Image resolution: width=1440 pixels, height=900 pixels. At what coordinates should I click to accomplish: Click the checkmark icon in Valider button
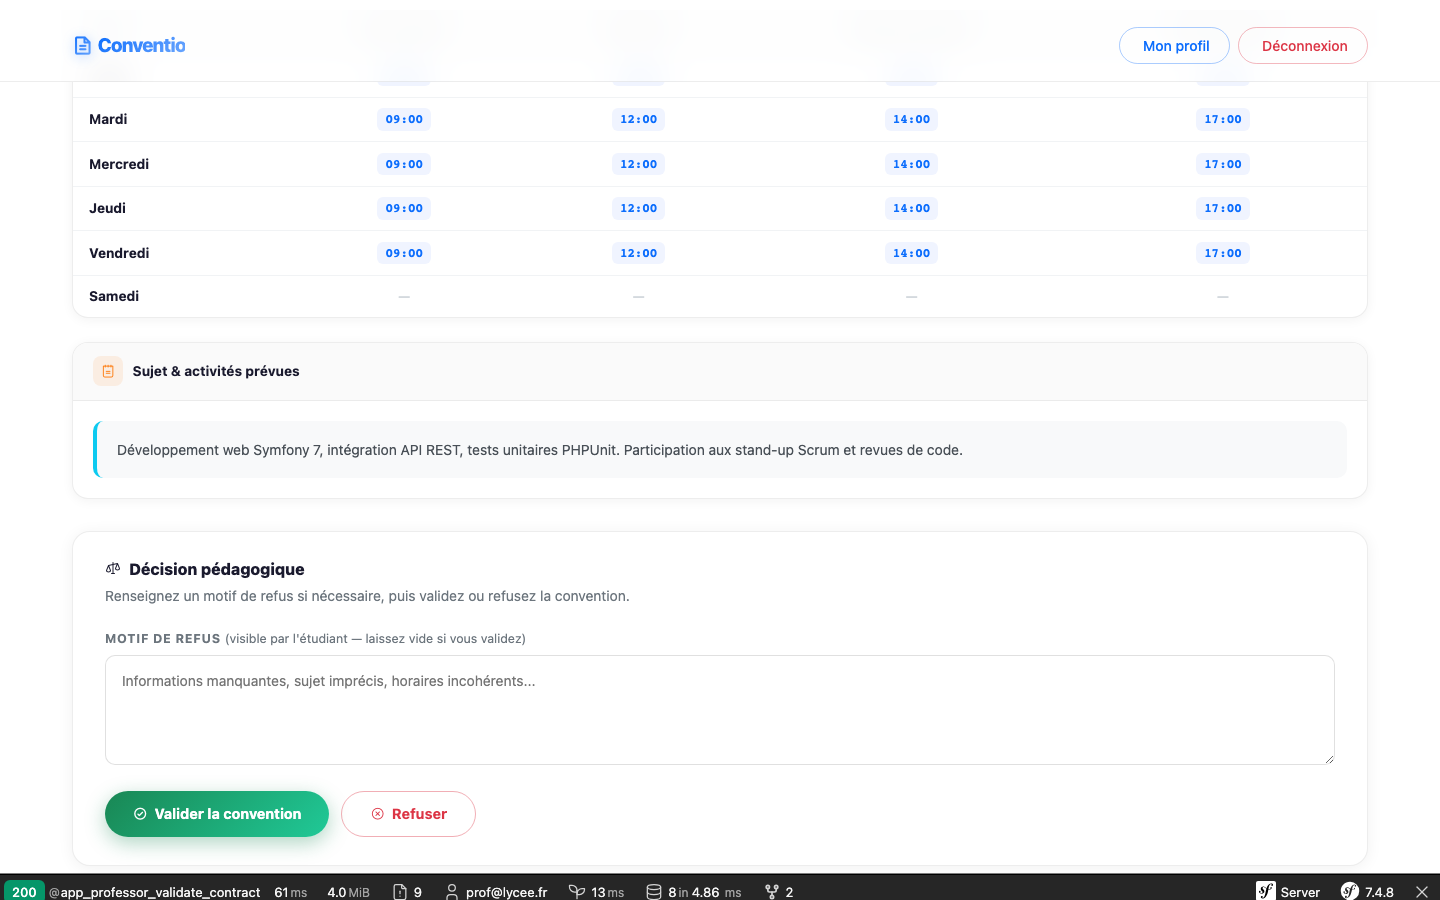(x=140, y=814)
